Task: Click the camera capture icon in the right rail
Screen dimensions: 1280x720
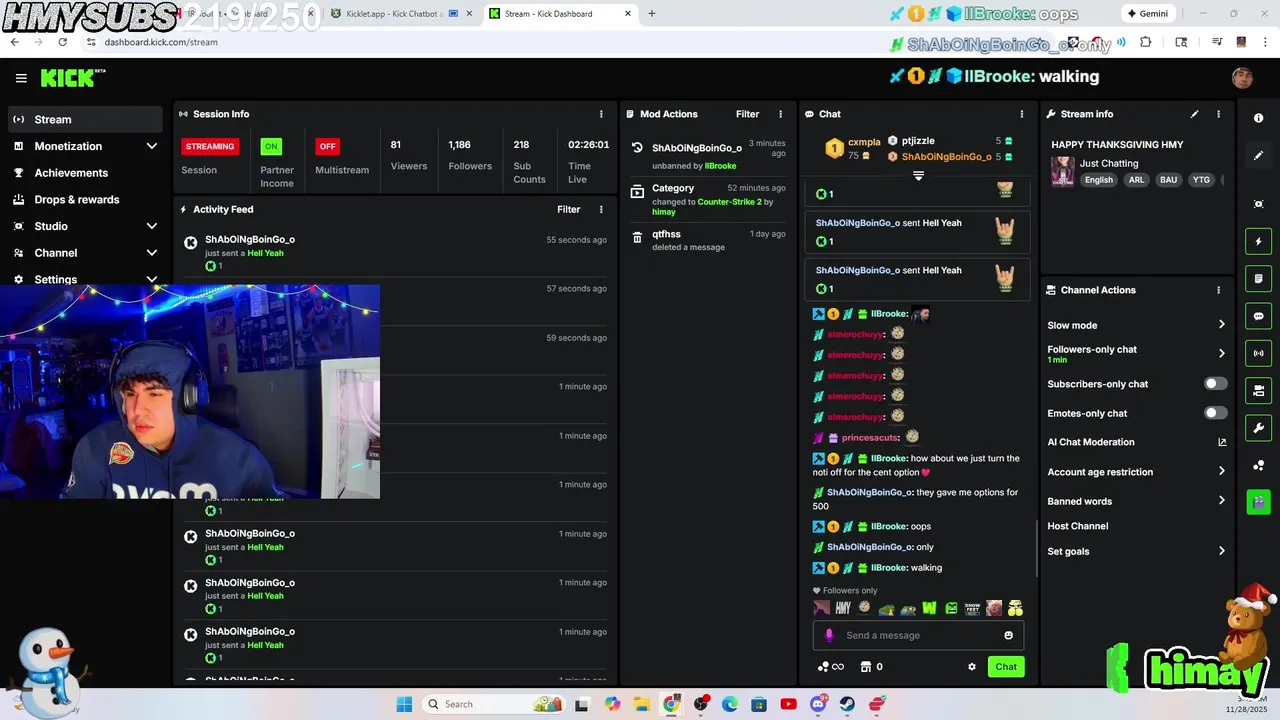Action: click(1259, 204)
